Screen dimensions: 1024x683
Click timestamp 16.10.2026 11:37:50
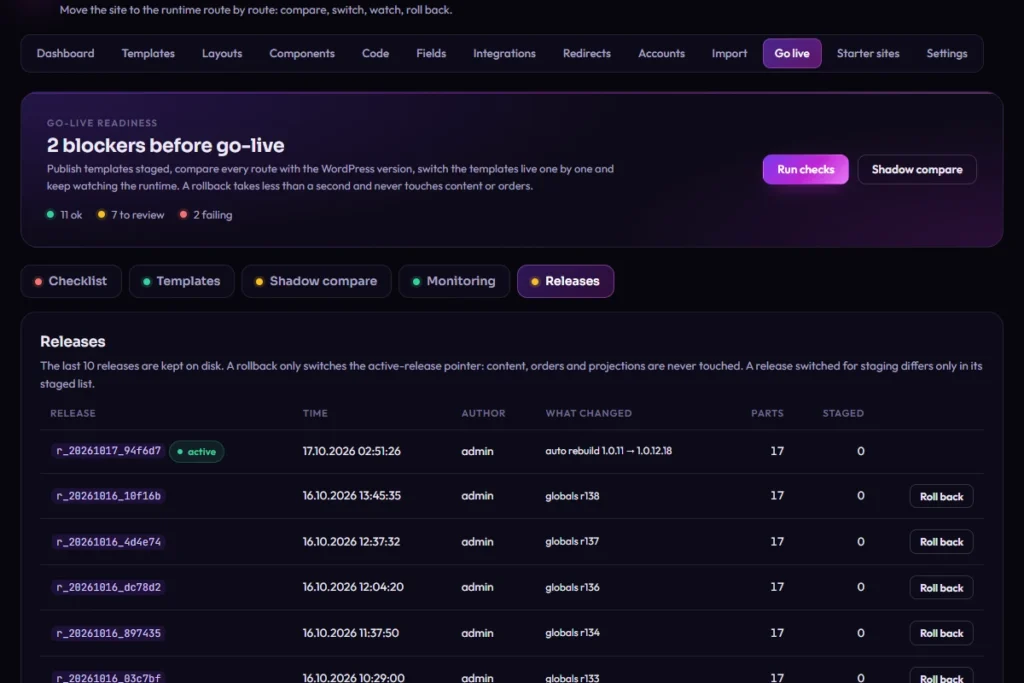(351, 633)
